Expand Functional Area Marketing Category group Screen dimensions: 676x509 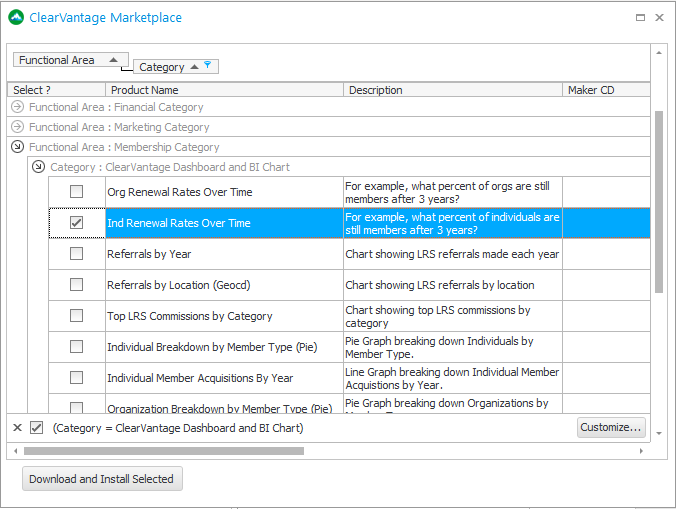click(17, 127)
